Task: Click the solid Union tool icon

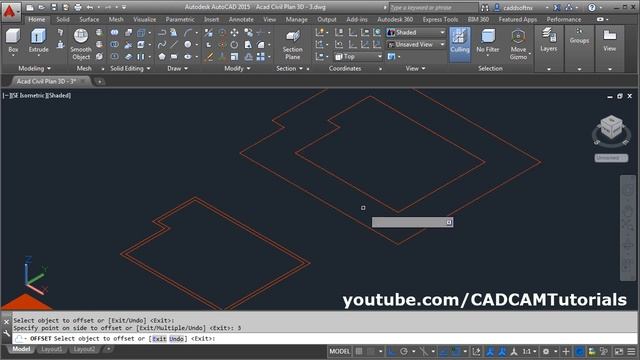Action: pos(115,32)
